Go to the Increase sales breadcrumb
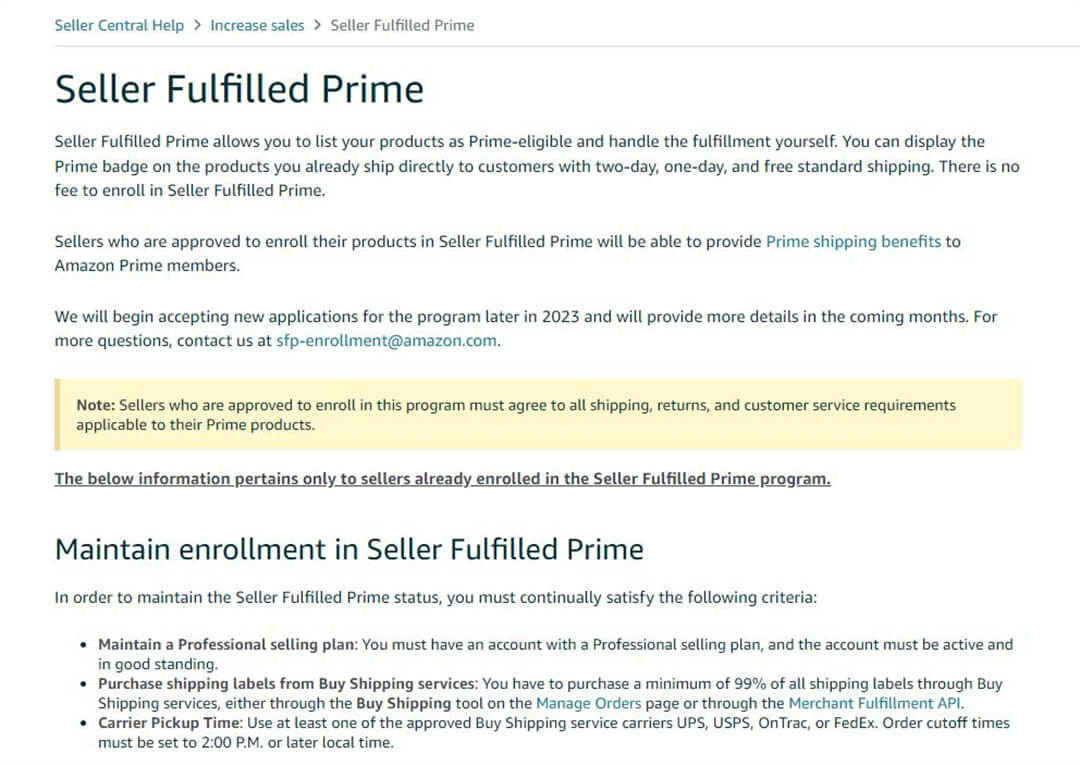Screen dimensions: 1080x765 257,25
